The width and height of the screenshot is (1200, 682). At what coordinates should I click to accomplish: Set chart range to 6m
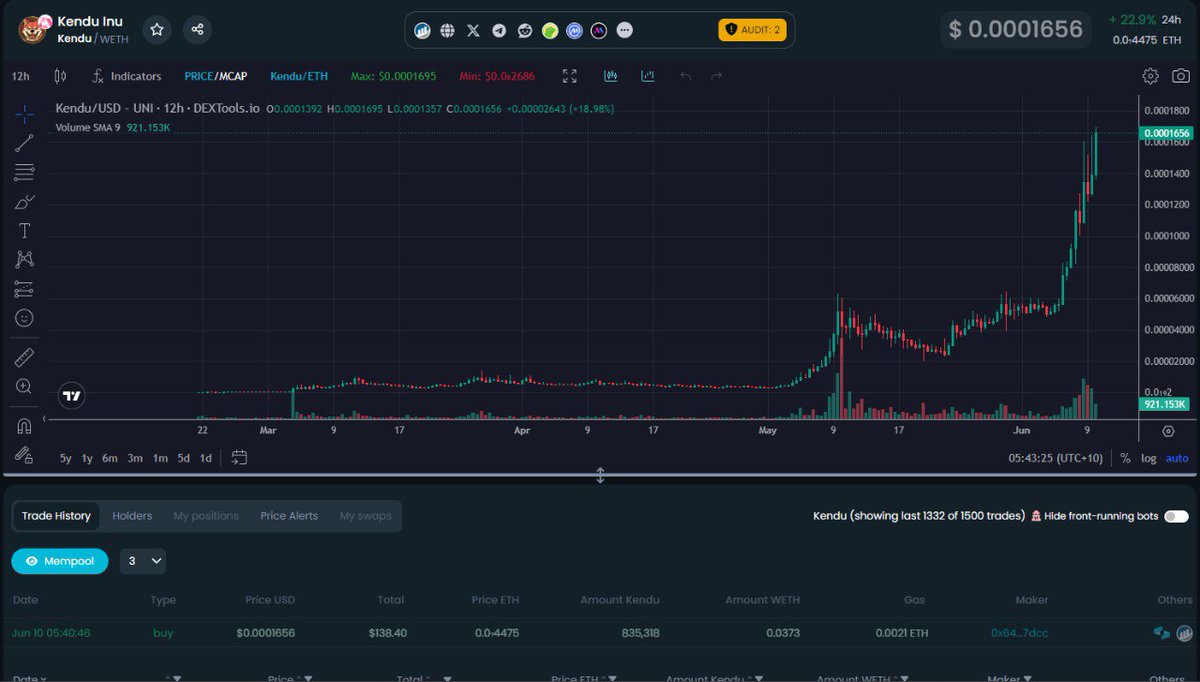click(x=110, y=458)
